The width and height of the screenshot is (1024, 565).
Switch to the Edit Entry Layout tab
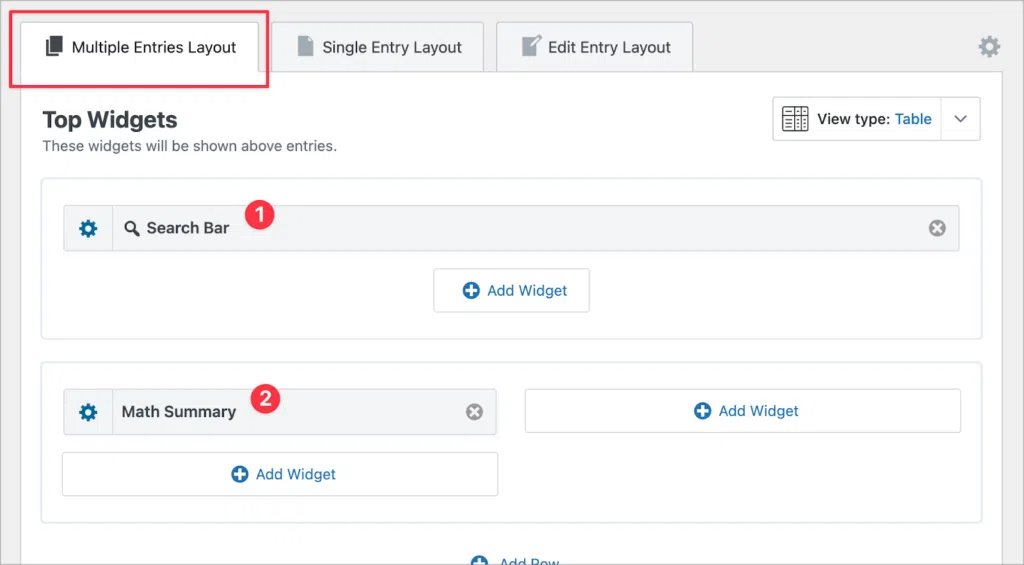coord(594,47)
